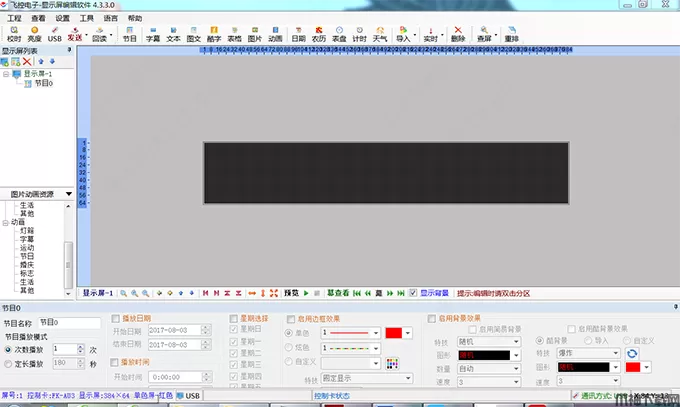Add a 天气 weather region

pos(380,33)
